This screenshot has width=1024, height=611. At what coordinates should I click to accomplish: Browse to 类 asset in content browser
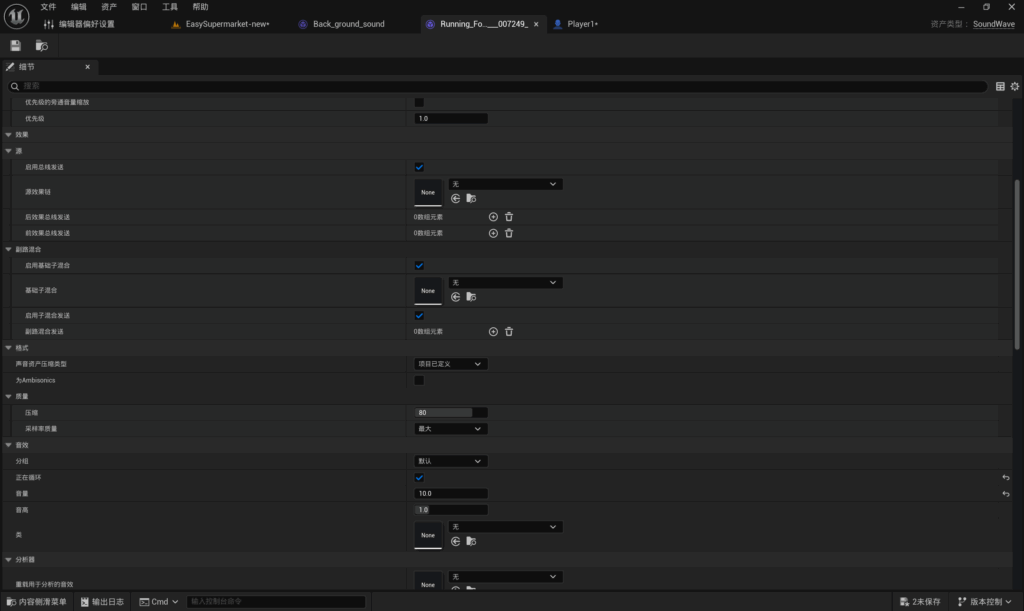[471, 541]
